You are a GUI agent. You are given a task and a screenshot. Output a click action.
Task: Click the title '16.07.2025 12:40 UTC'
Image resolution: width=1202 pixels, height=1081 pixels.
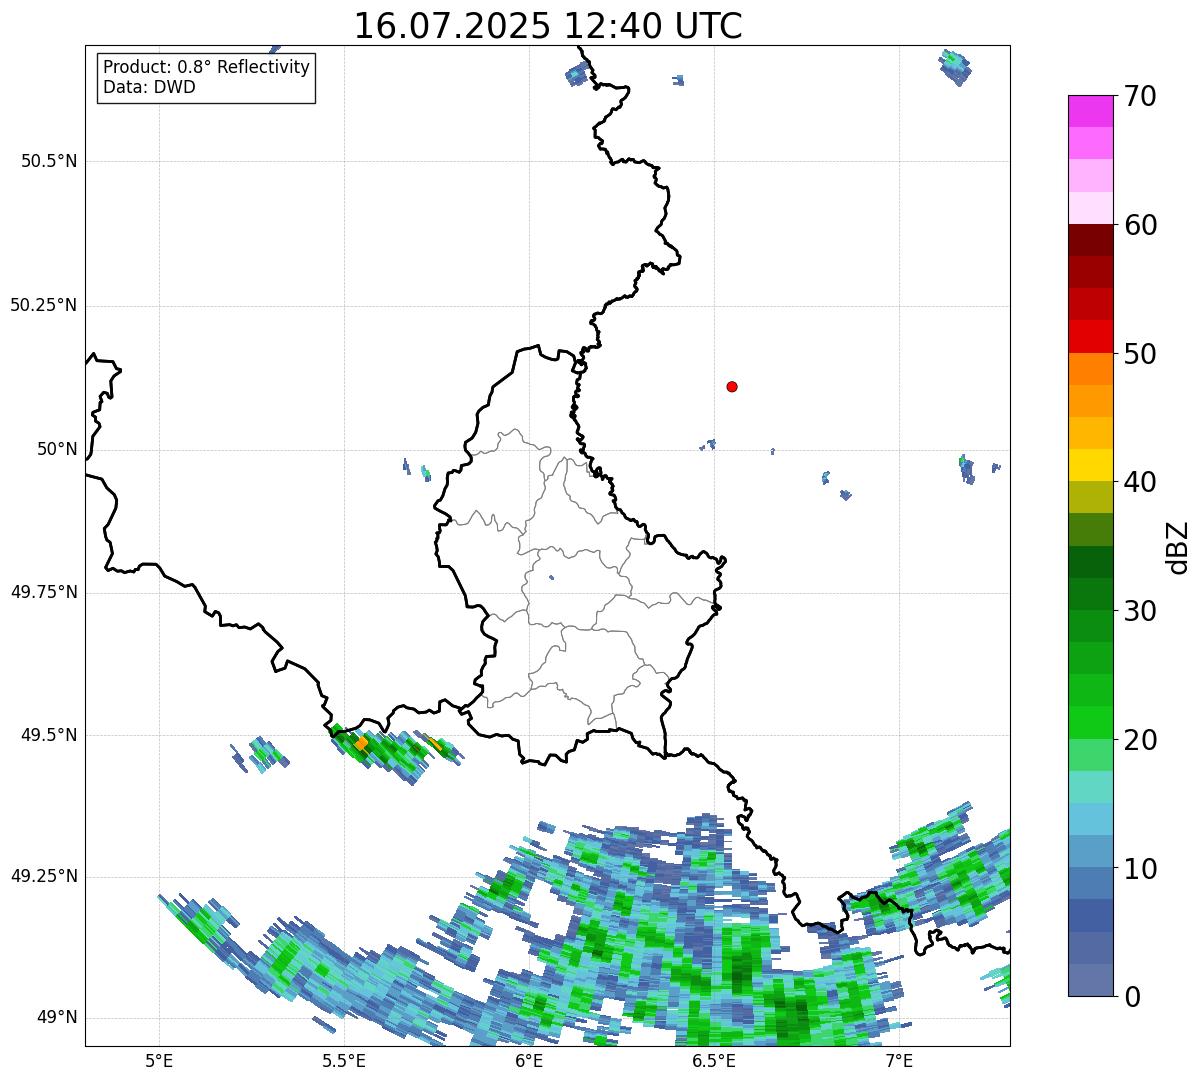pos(548,25)
